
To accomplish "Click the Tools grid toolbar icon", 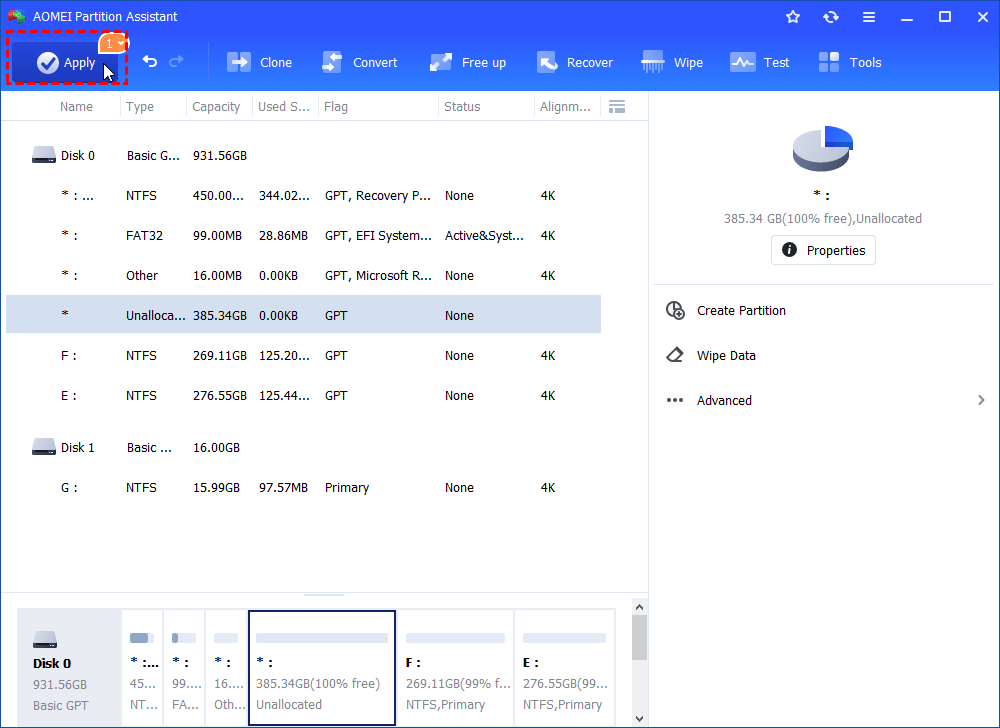I will pyautogui.click(x=829, y=62).
